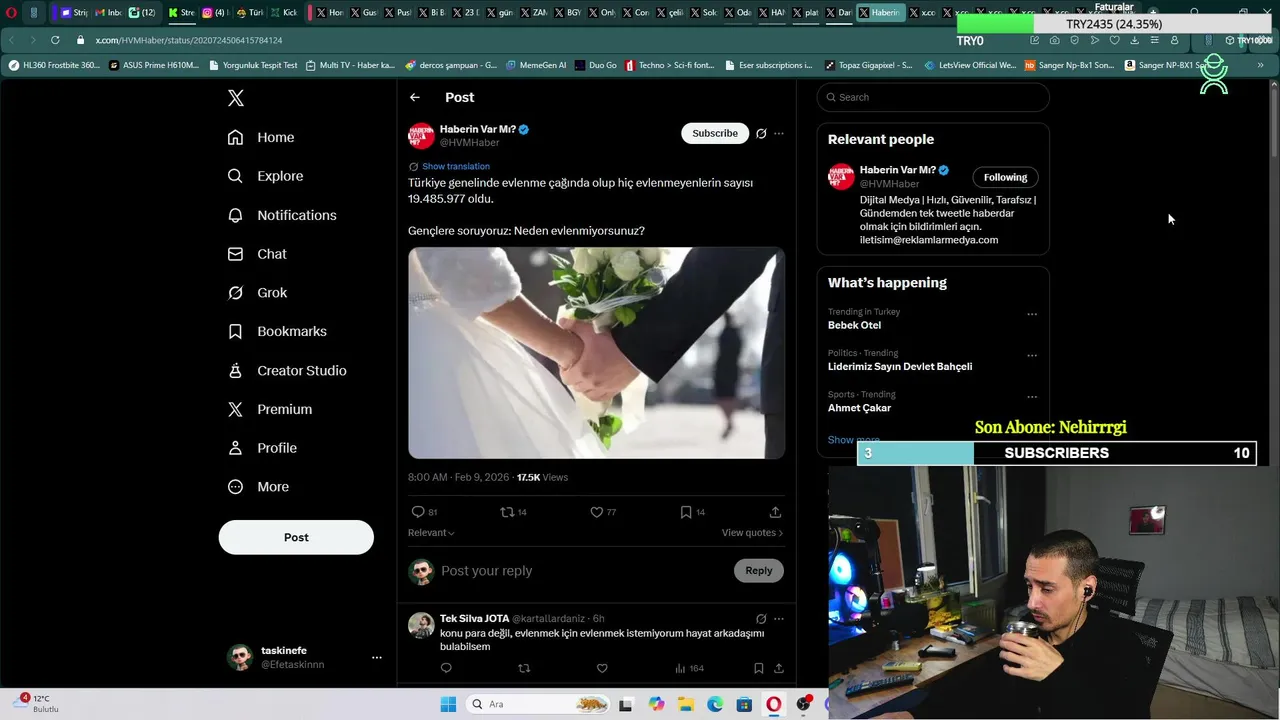Open post options three-dot menu
This screenshot has width=1280, height=720.
click(x=779, y=133)
